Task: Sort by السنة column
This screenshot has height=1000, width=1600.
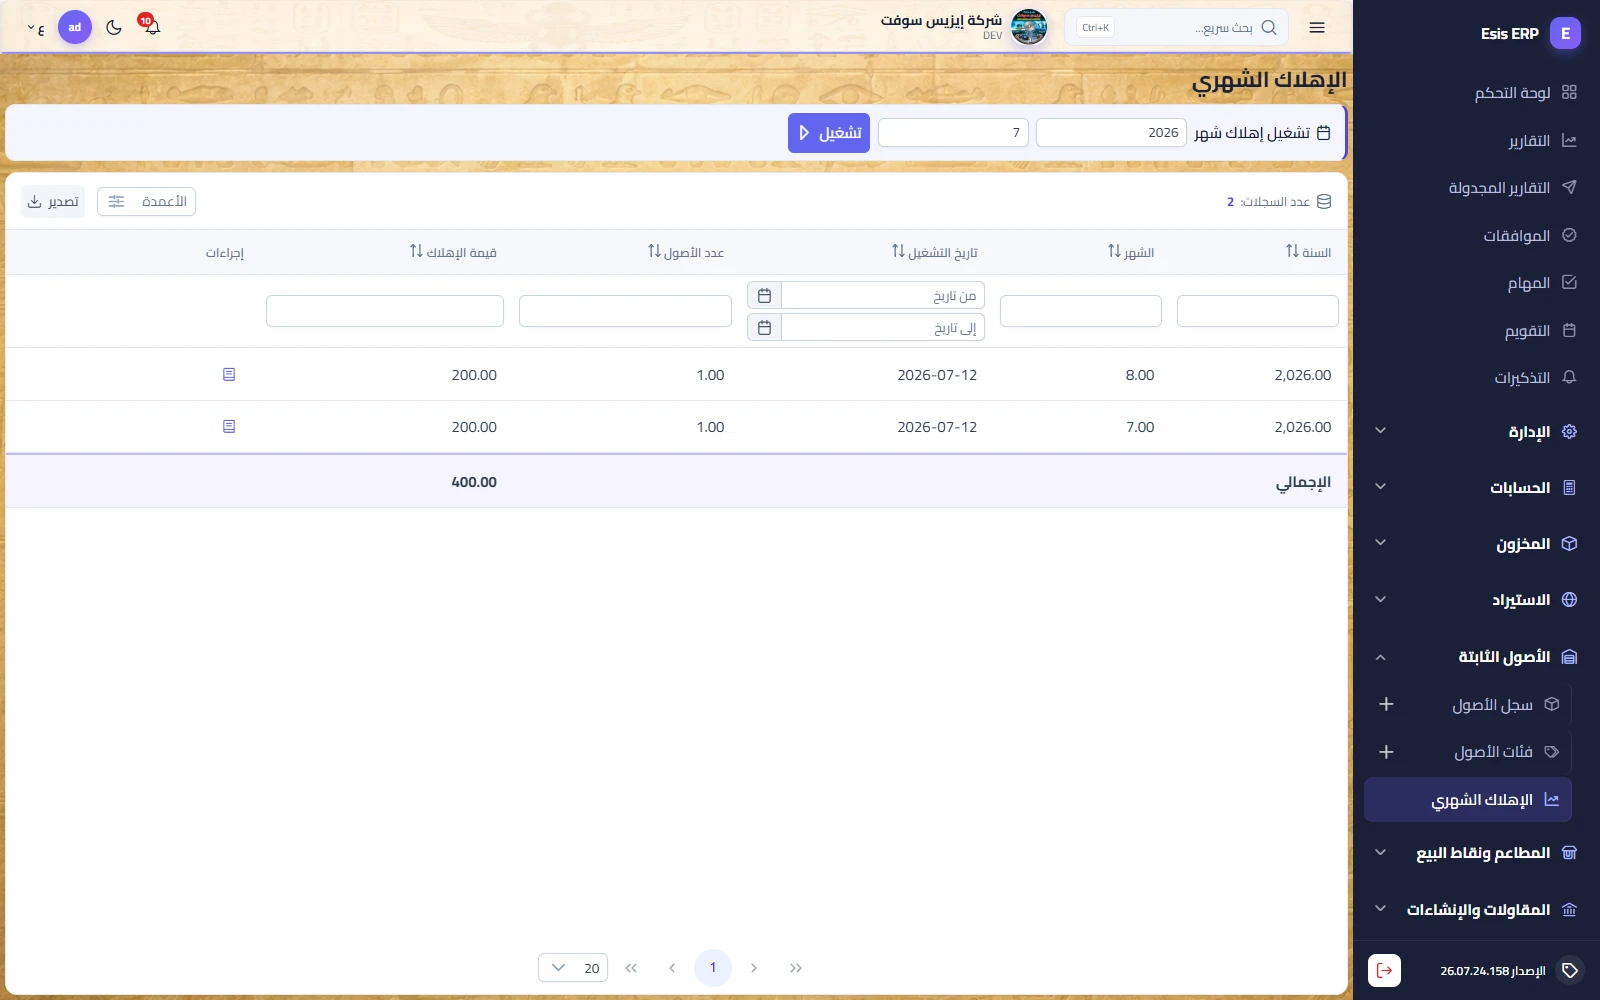Action: (1308, 252)
